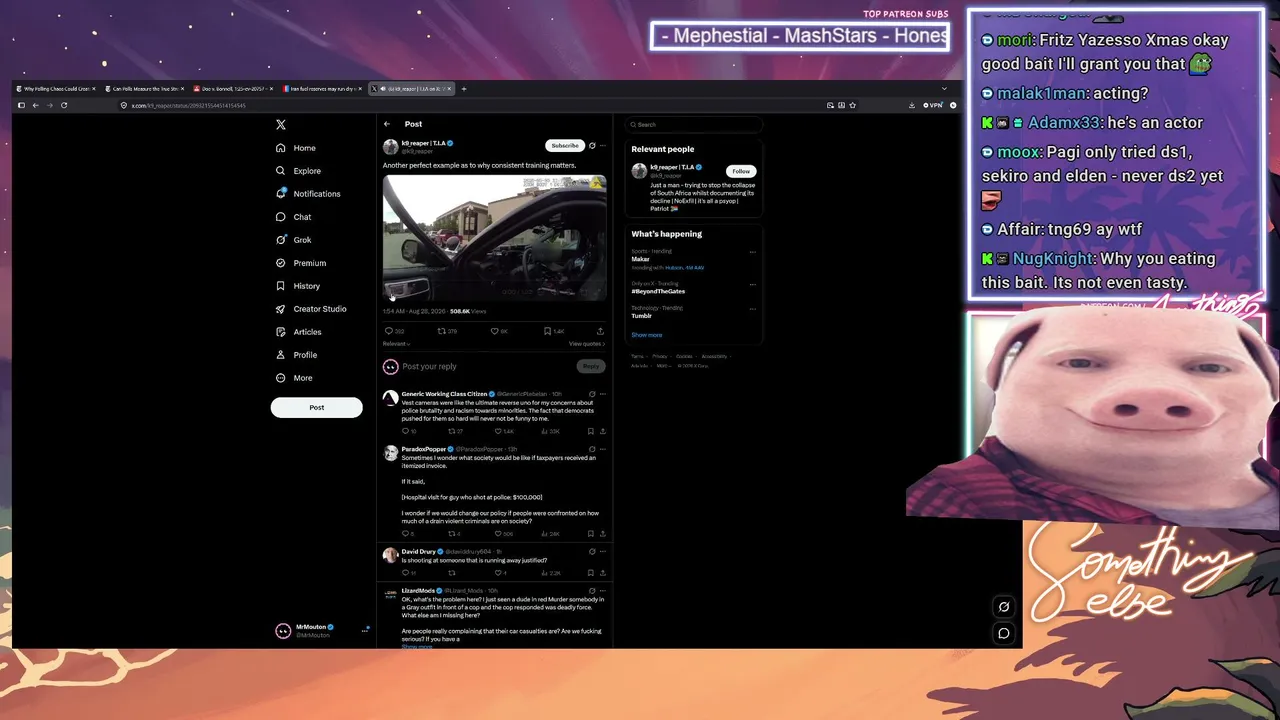The width and height of the screenshot is (1280, 720).
Task: Play the bodycam video in the post
Action: [x=495, y=238]
